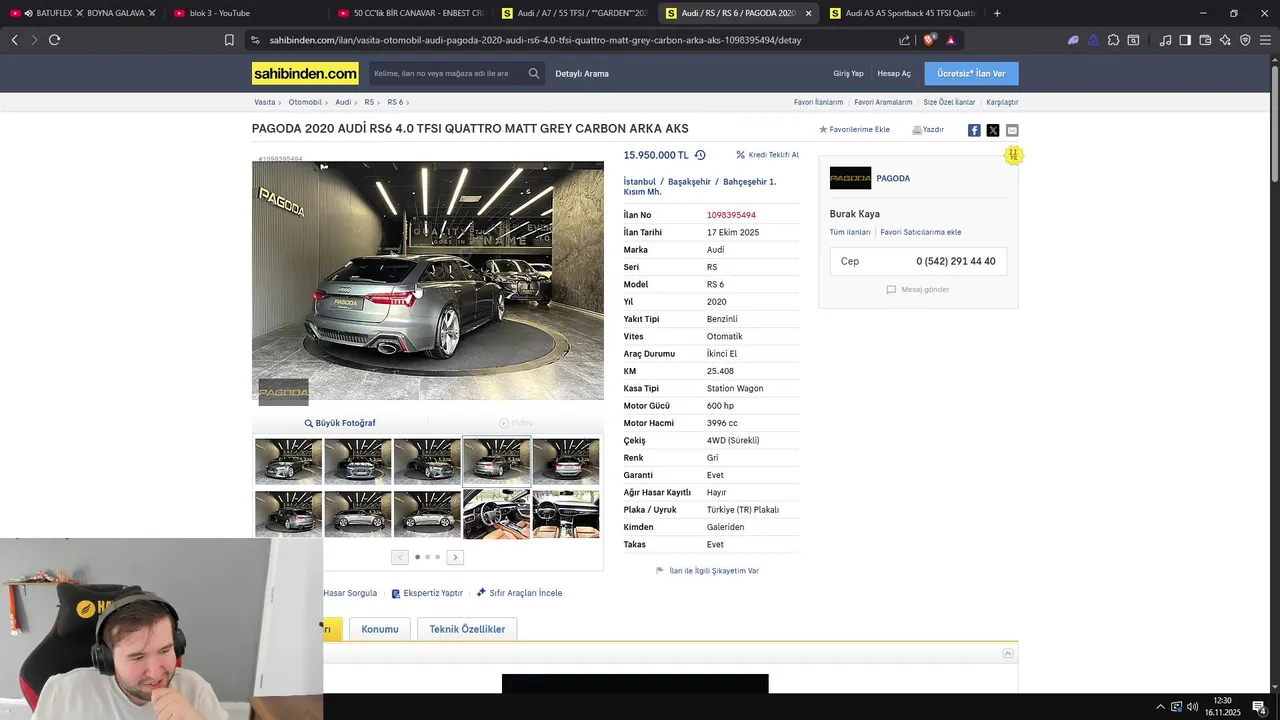Viewport: 1280px width, 720px height.
Task: Go to previous photo thumbnail page
Action: click(x=400, y=557)
